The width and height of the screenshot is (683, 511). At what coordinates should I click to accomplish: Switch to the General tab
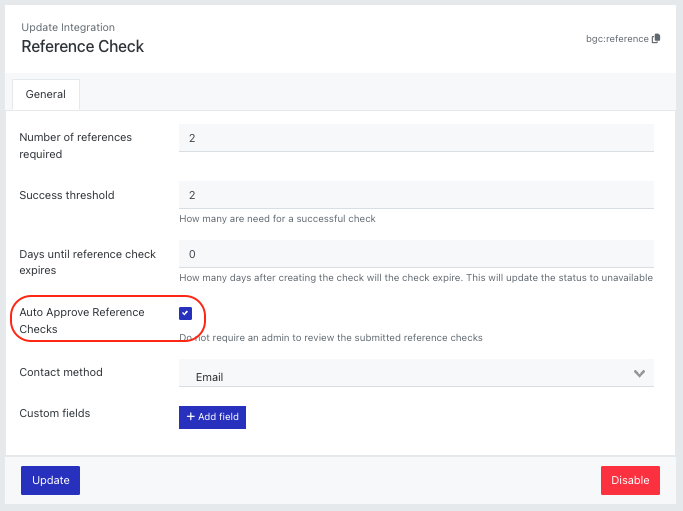[46, 94]
